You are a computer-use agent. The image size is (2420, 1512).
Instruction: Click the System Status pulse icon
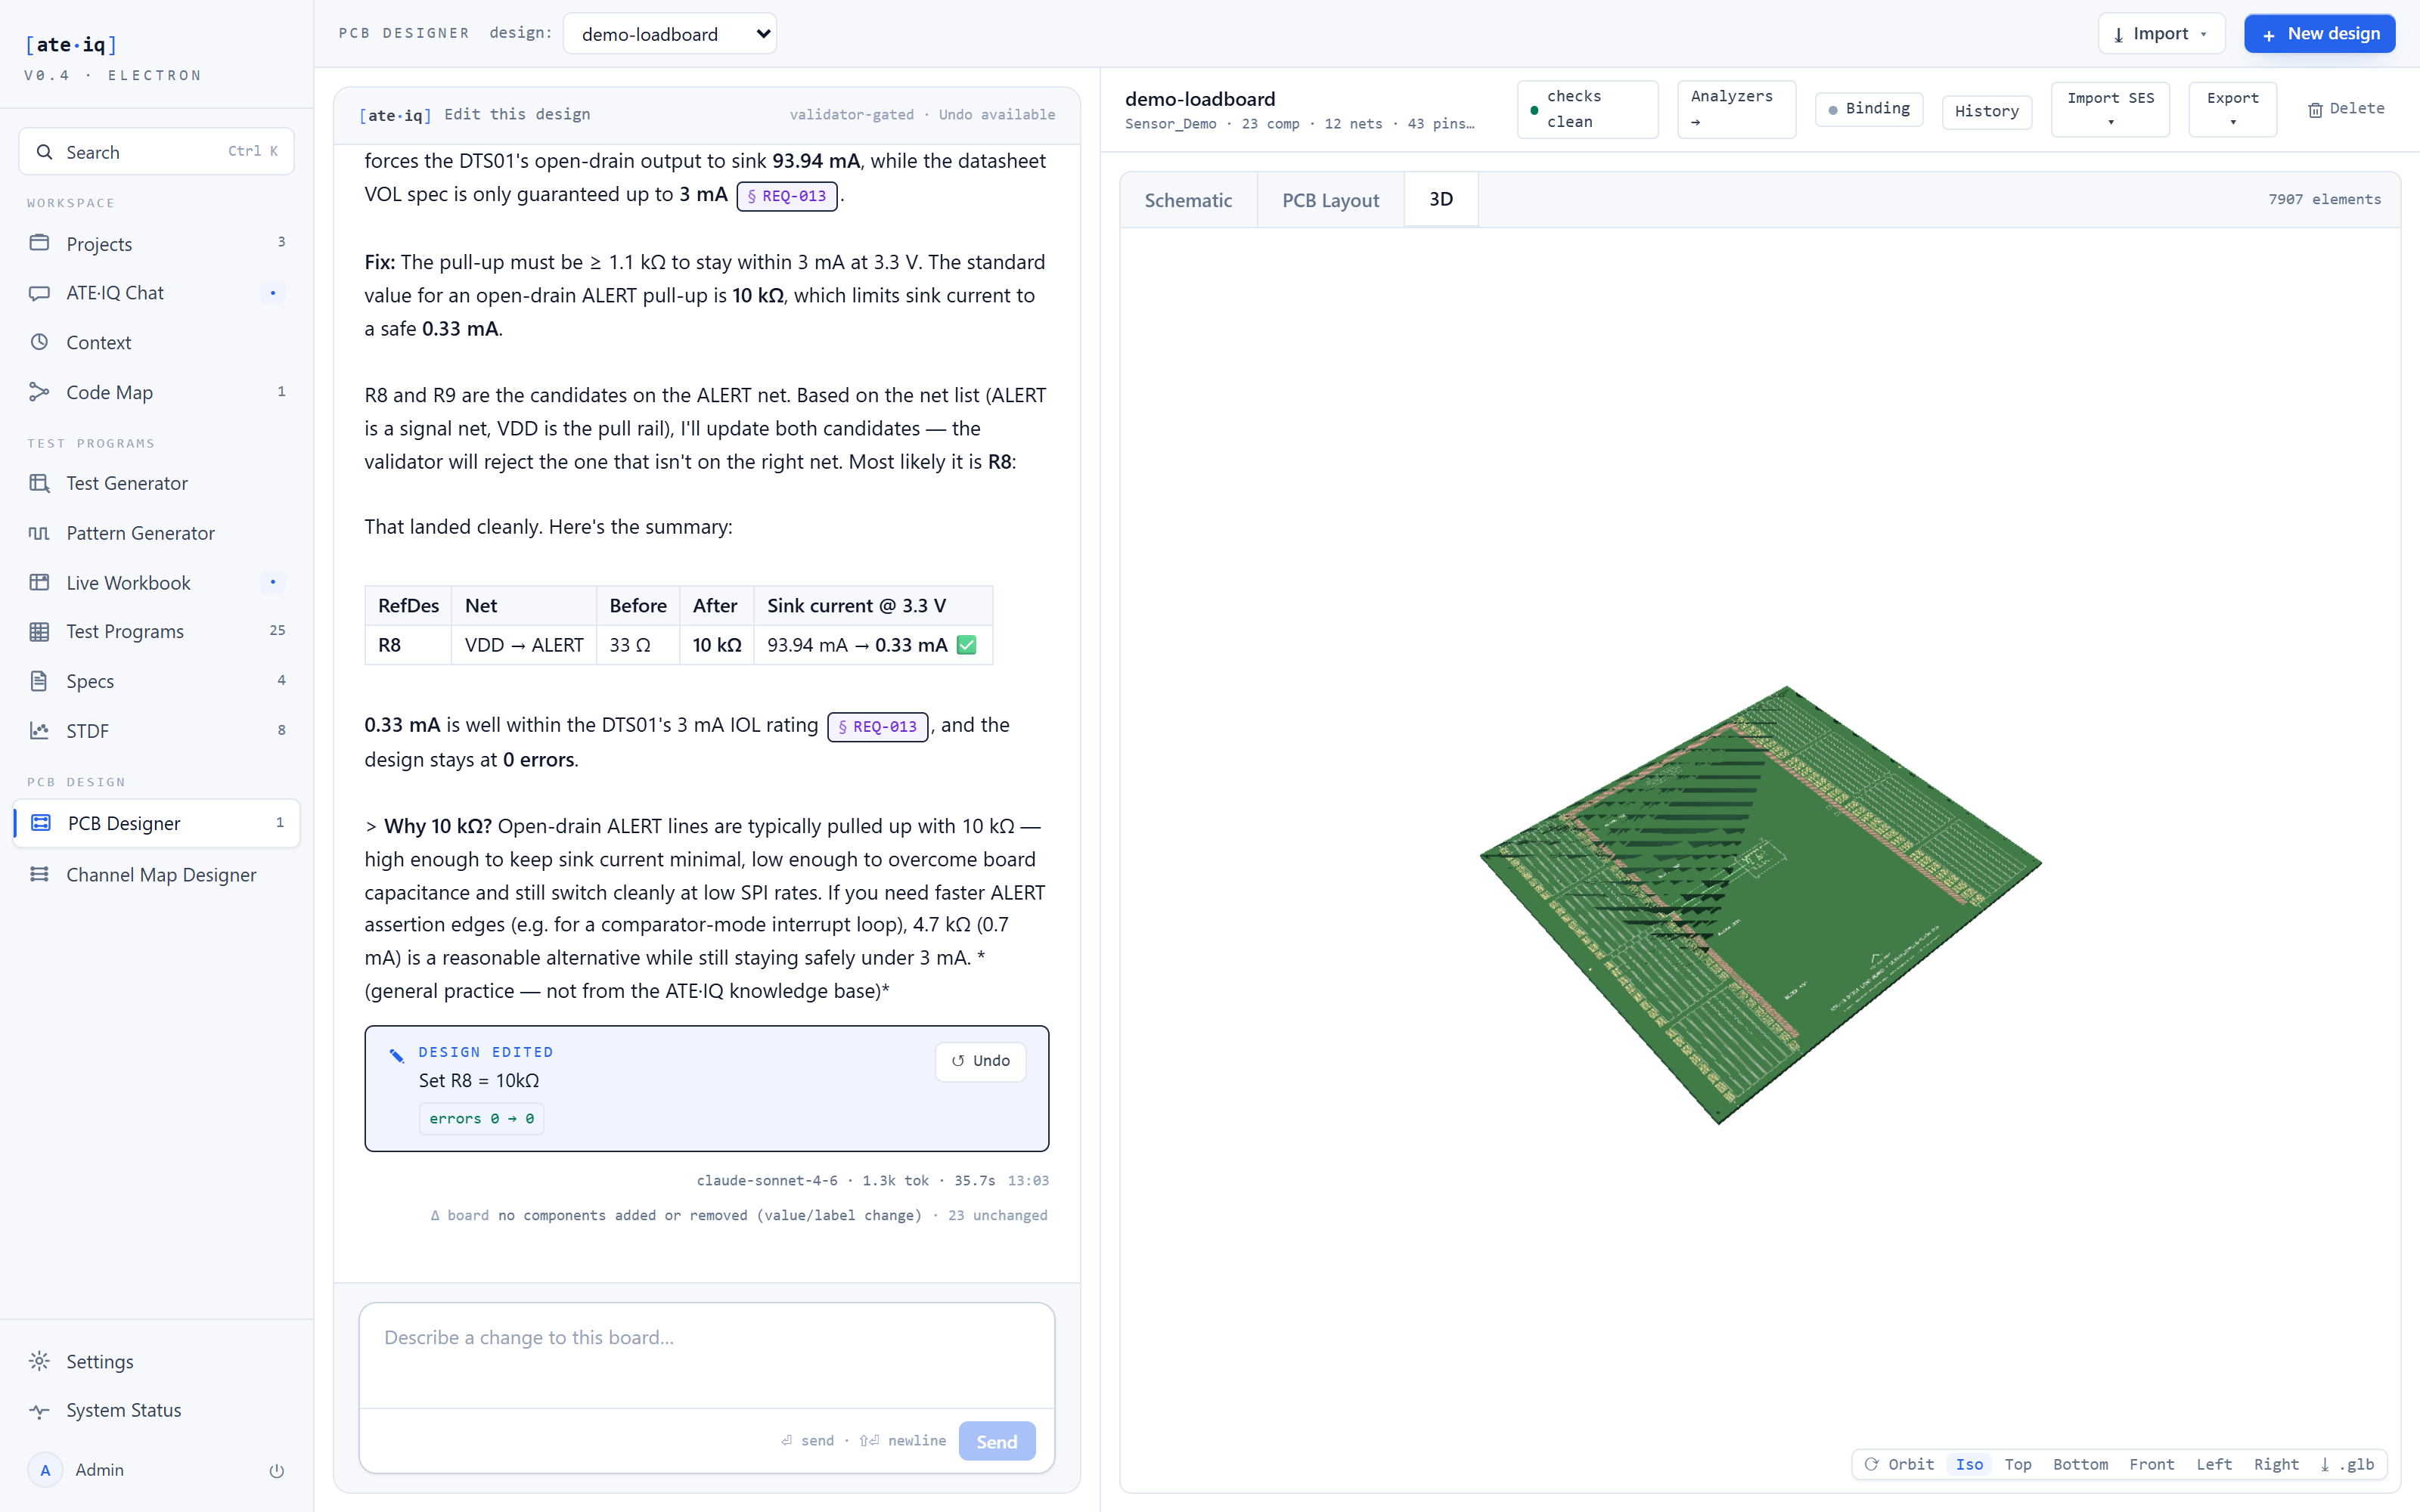(39, 1411)
